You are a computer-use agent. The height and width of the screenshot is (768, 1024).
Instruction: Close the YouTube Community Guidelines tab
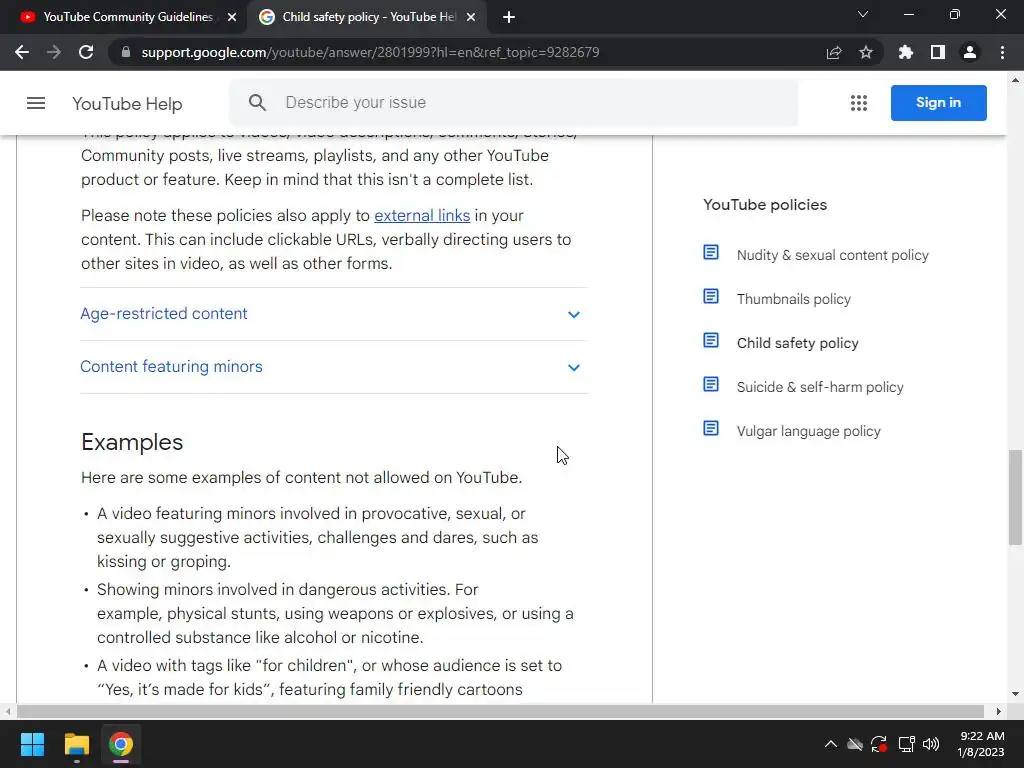click(232, 17)
